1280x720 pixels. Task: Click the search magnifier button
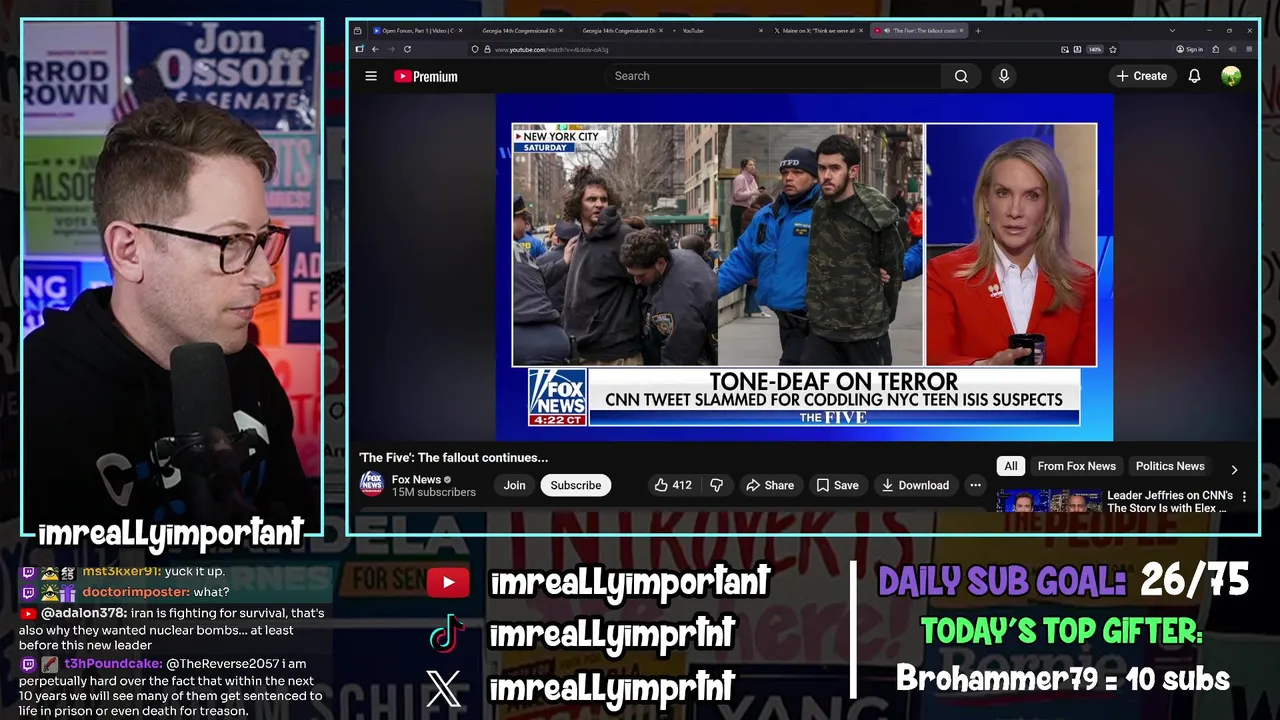click(961, 76)
